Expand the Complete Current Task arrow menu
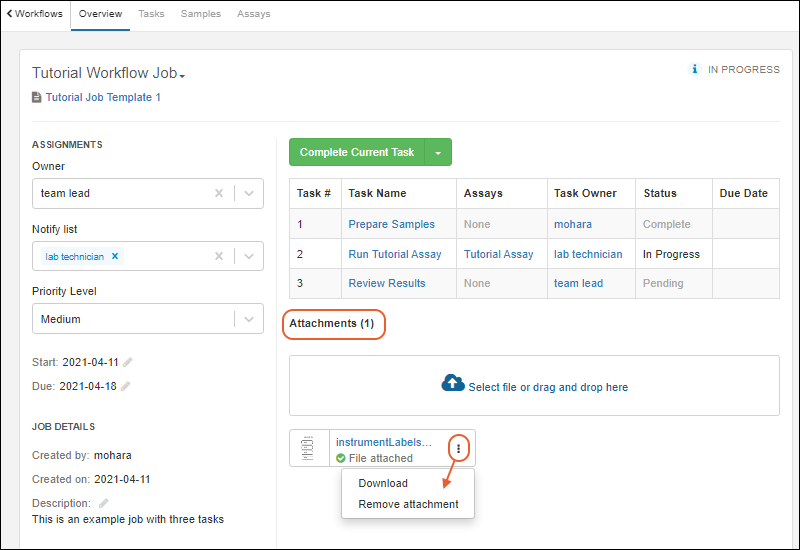This screenshot has width=800, height=550. 438,153
